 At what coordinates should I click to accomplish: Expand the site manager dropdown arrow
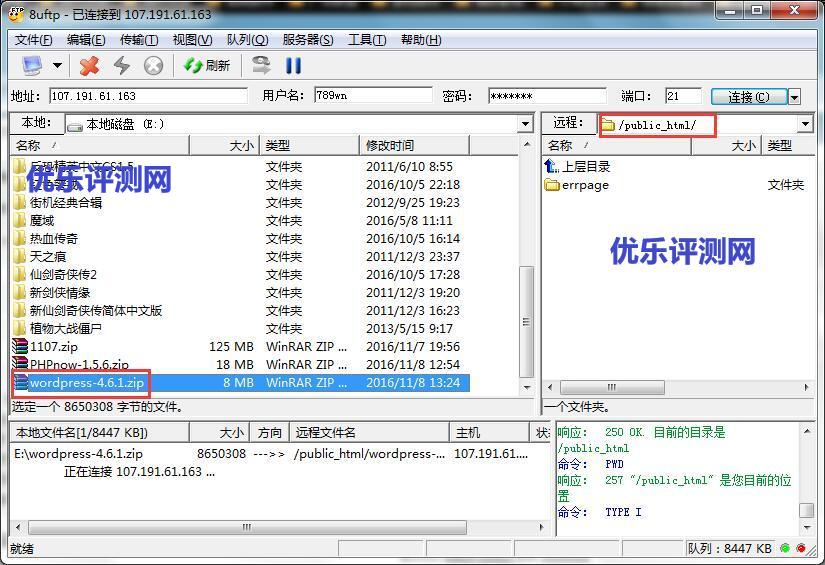point(57,66)
